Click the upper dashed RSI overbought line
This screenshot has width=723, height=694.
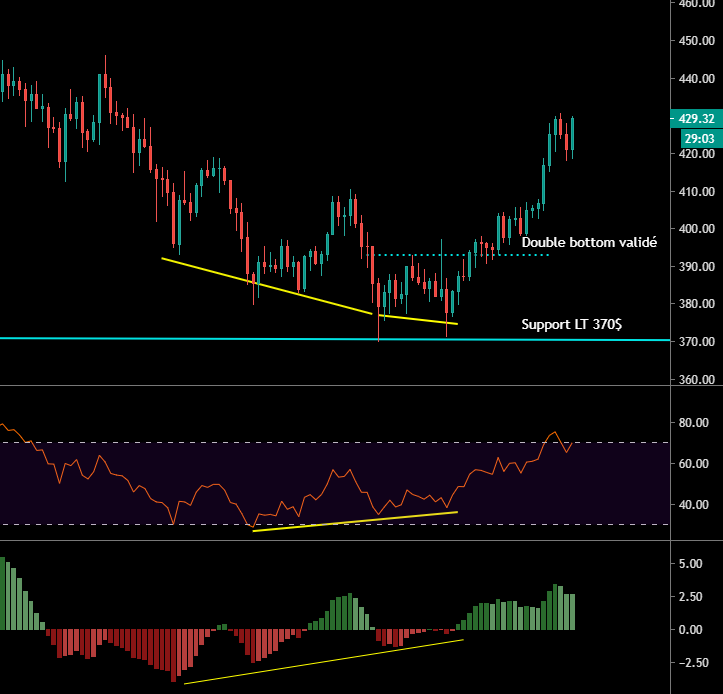click(300, 443)
